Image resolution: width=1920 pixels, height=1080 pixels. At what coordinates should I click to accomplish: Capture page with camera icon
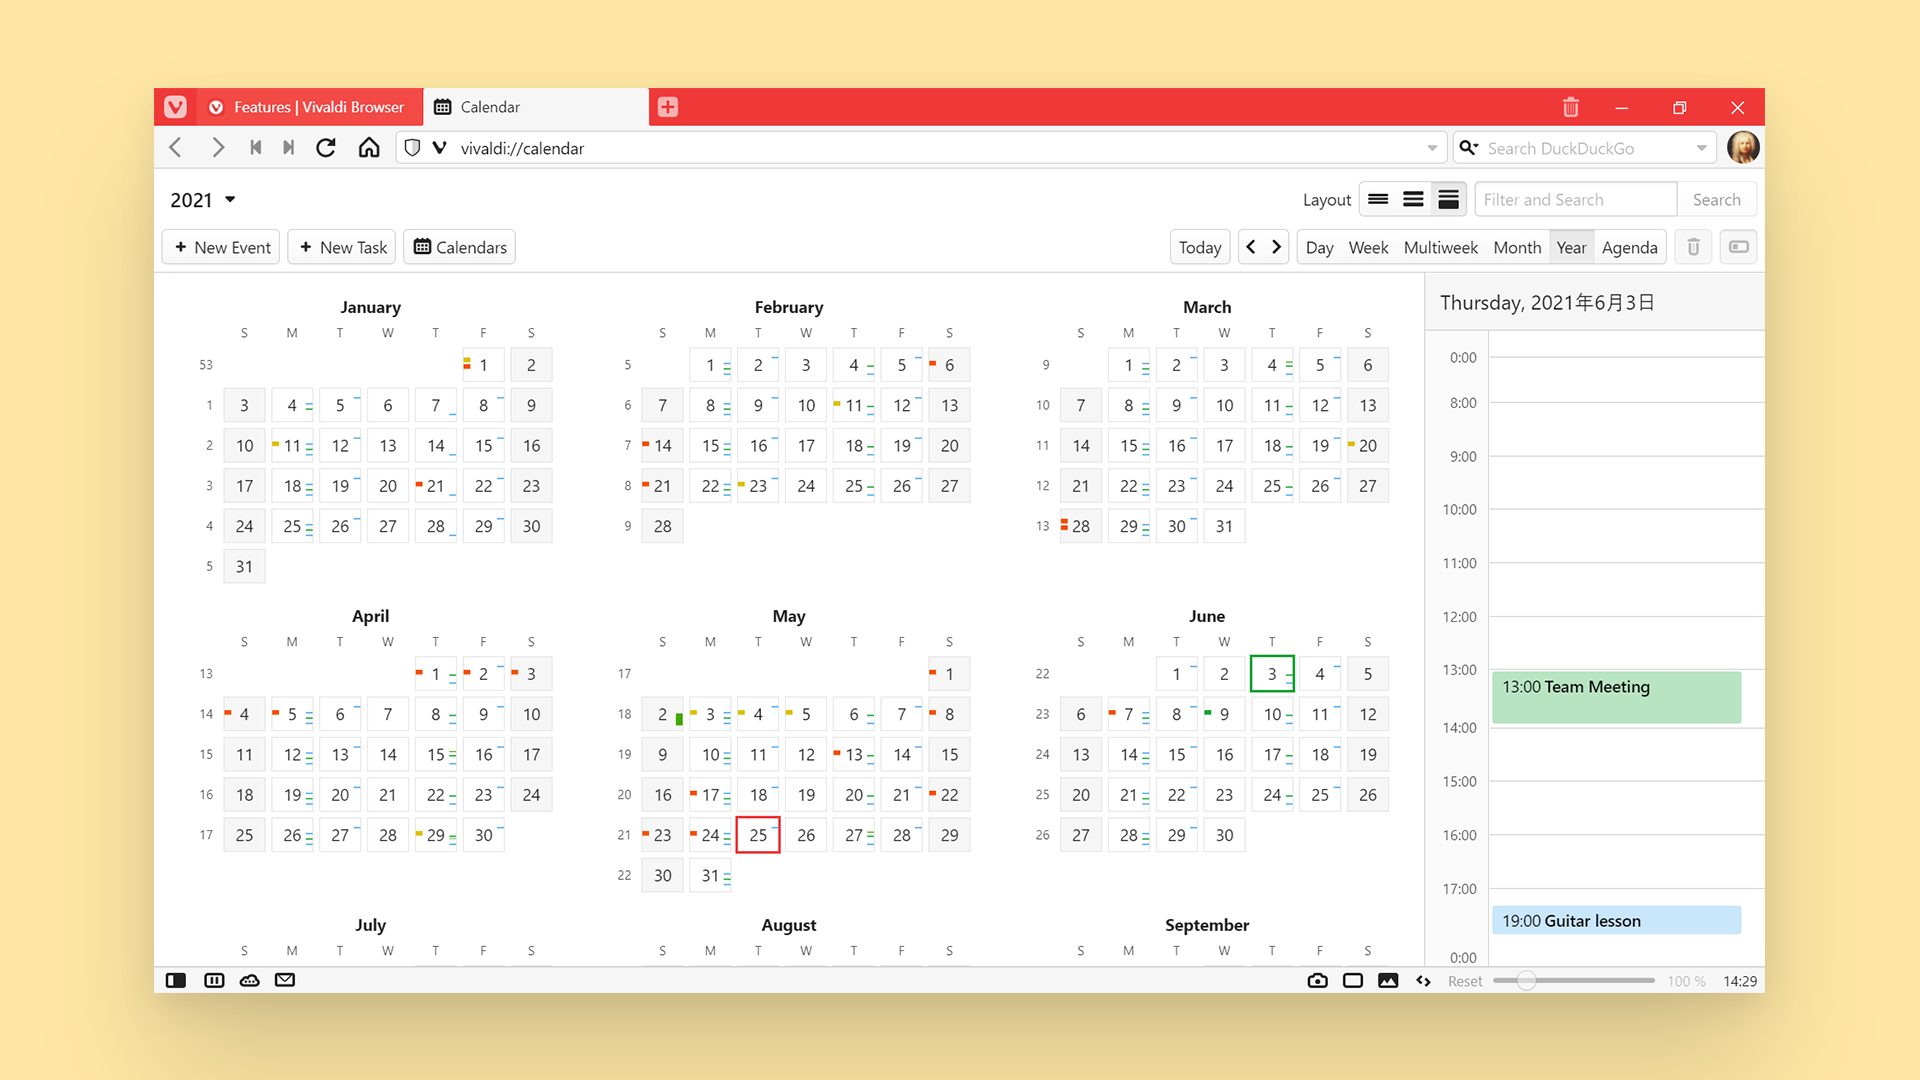click(1318, 980)
